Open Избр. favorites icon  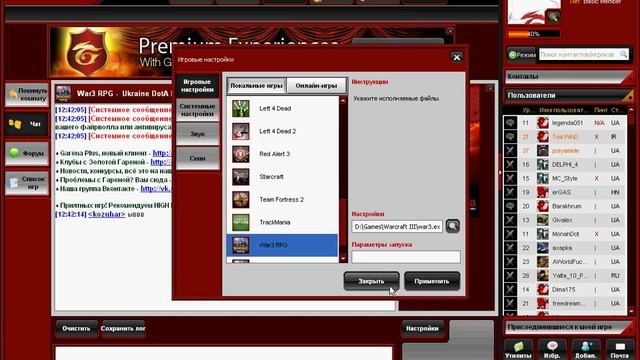coord(552,350)
